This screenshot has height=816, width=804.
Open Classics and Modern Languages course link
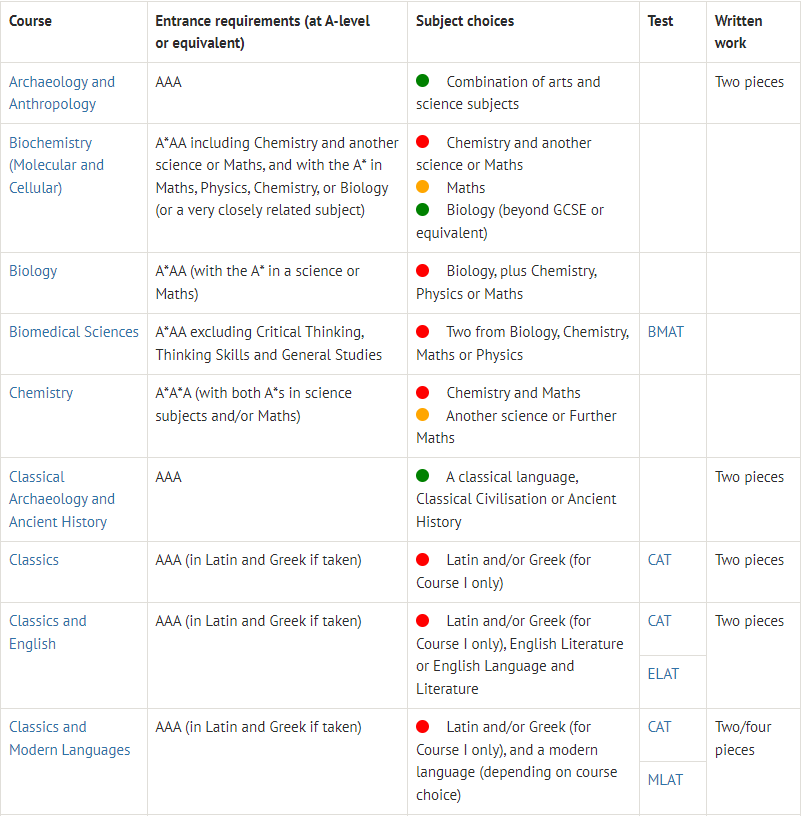click(70, 738)
